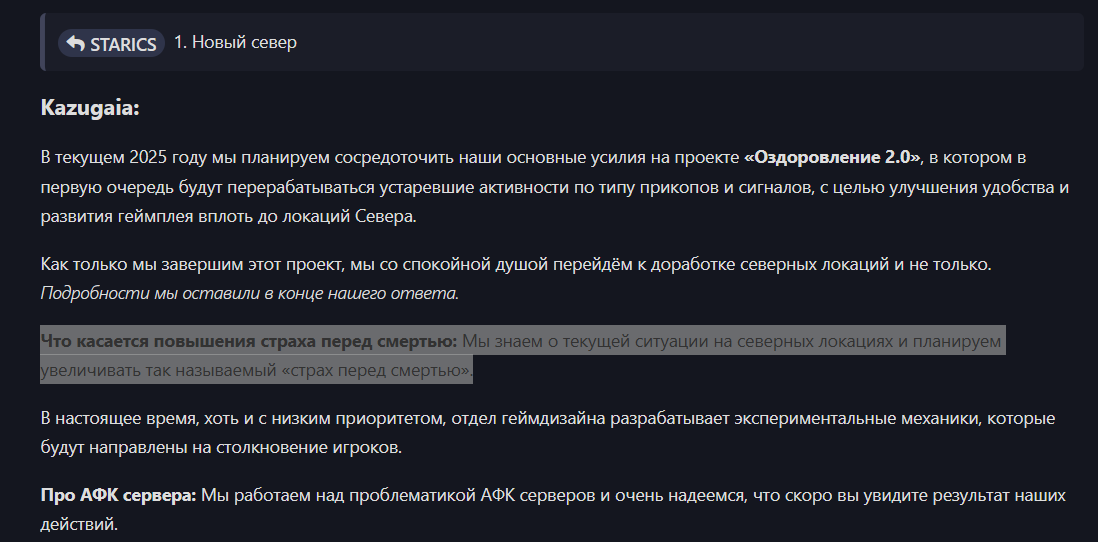
Task: Click the reply arrow icon beside STARICS
Action: [x=75, y=43]
